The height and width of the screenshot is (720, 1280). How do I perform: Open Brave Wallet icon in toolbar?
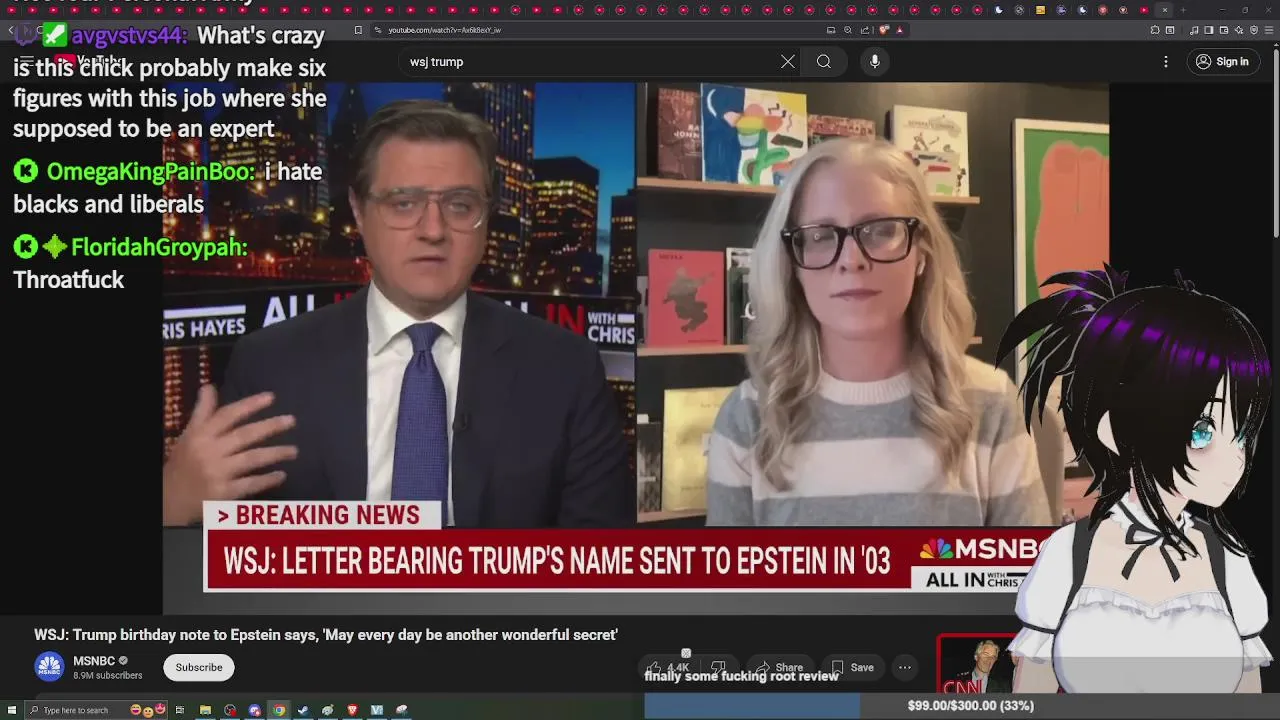pyautogui.click(x=1224, y=30)
